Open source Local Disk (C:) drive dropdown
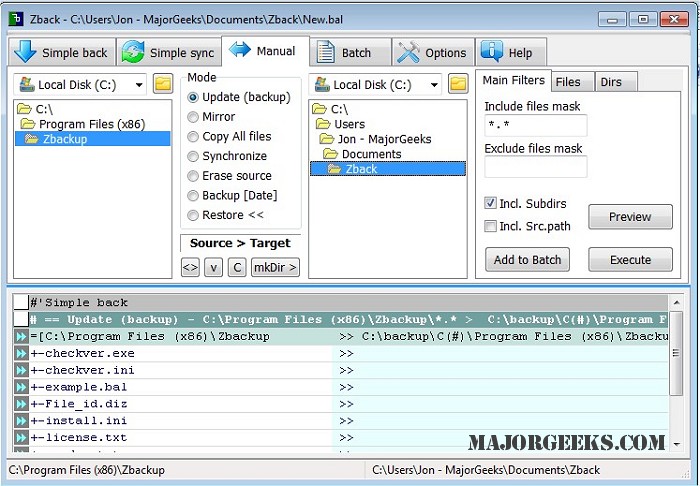The image size is (700, 486). 139,84
